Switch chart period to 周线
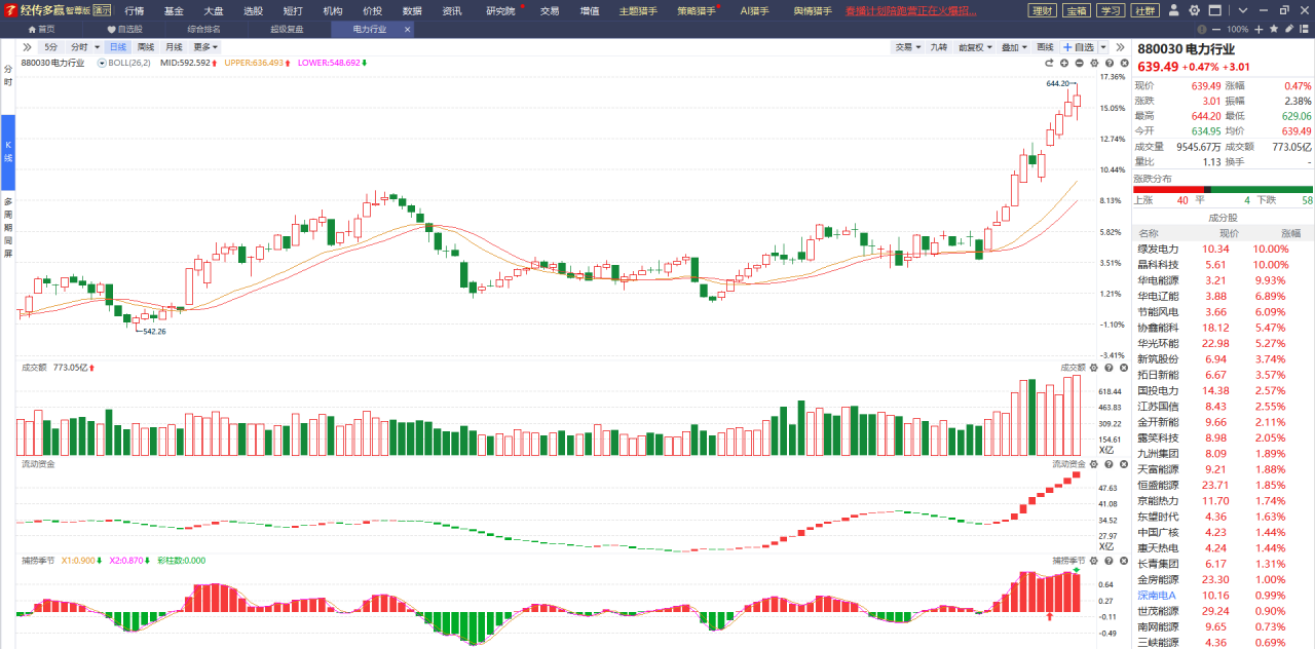The width and height of the screenshot is (1316, 650). [x=146, y=47]
